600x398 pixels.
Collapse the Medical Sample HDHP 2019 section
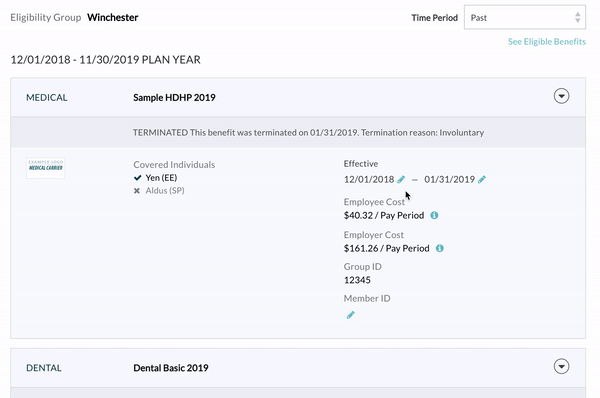tap(561, 96)
